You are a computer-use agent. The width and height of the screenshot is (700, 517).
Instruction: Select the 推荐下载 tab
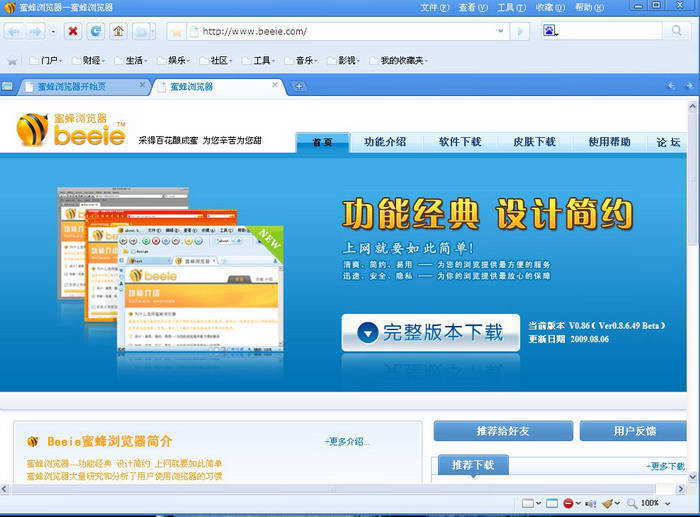(x=473, y=465)
